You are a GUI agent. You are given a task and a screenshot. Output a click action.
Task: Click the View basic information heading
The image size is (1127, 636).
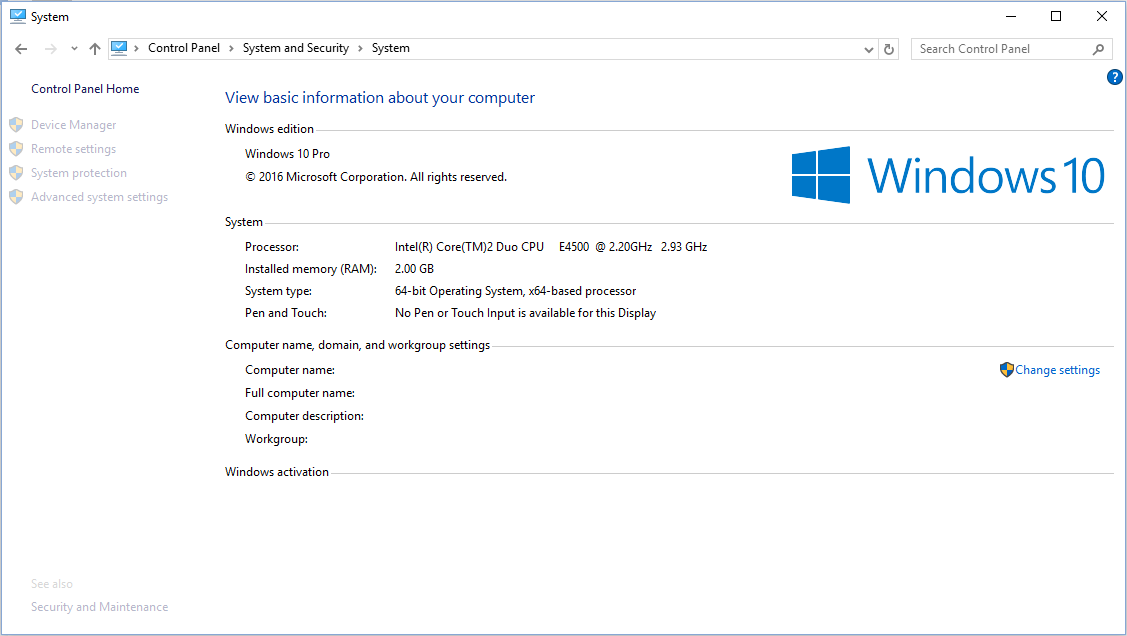pos(380,98)
